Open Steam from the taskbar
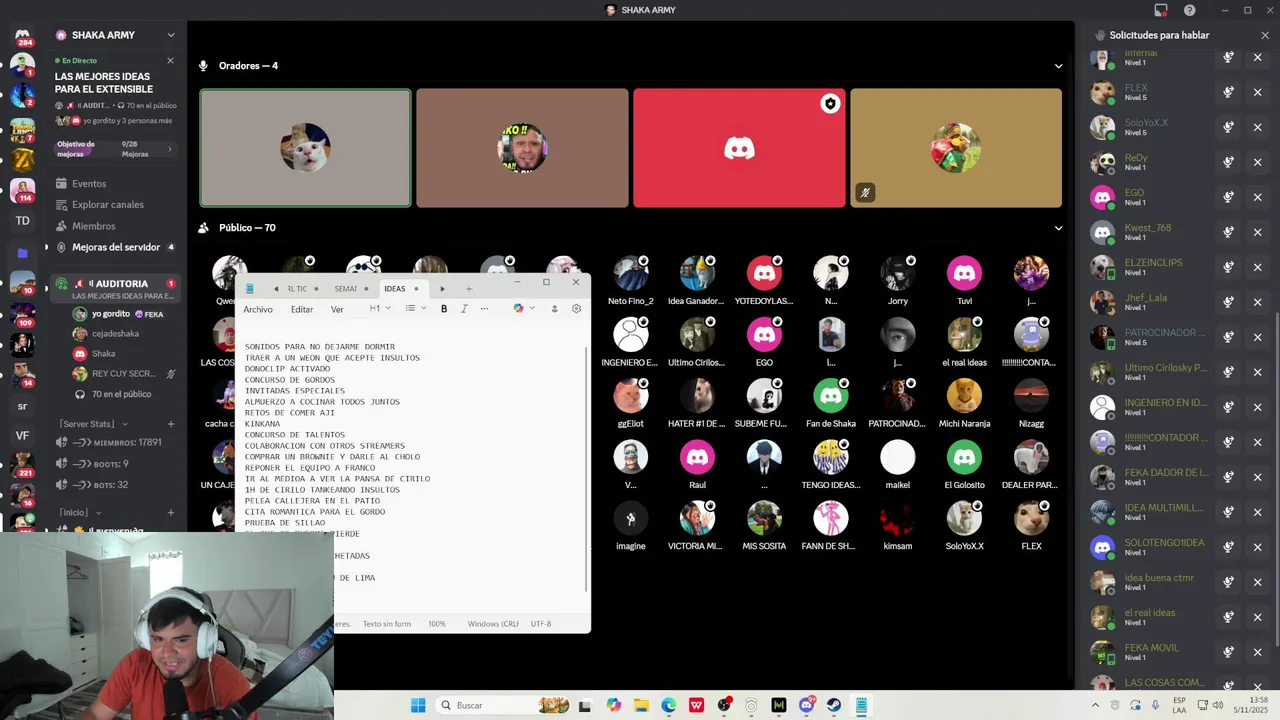Image resolution: width=1280 pixels, height=720 pixels. pos(833,706)
